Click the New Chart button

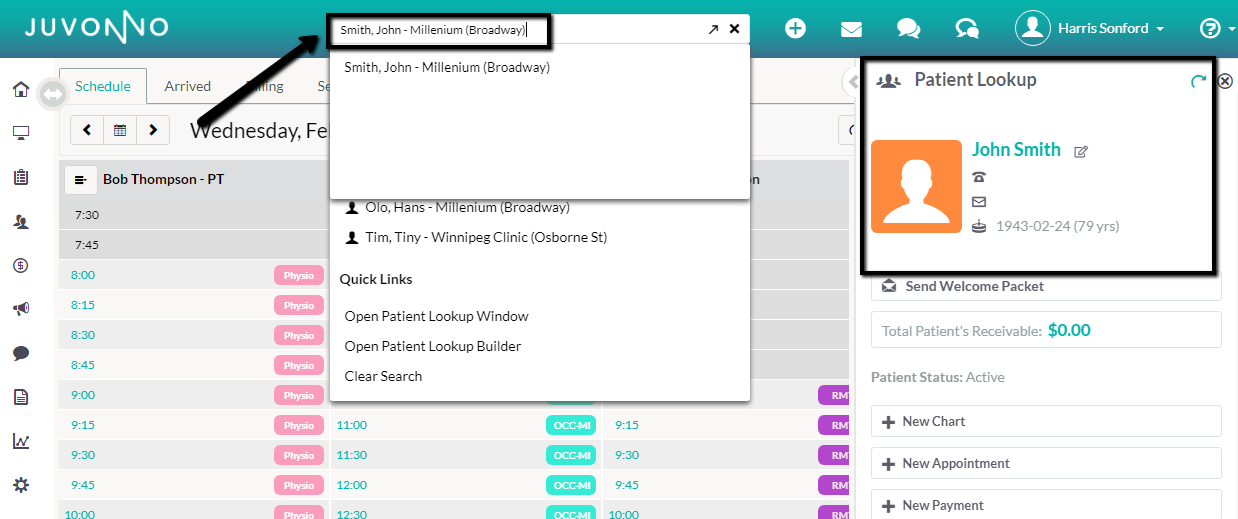(x=1046, y=421)
